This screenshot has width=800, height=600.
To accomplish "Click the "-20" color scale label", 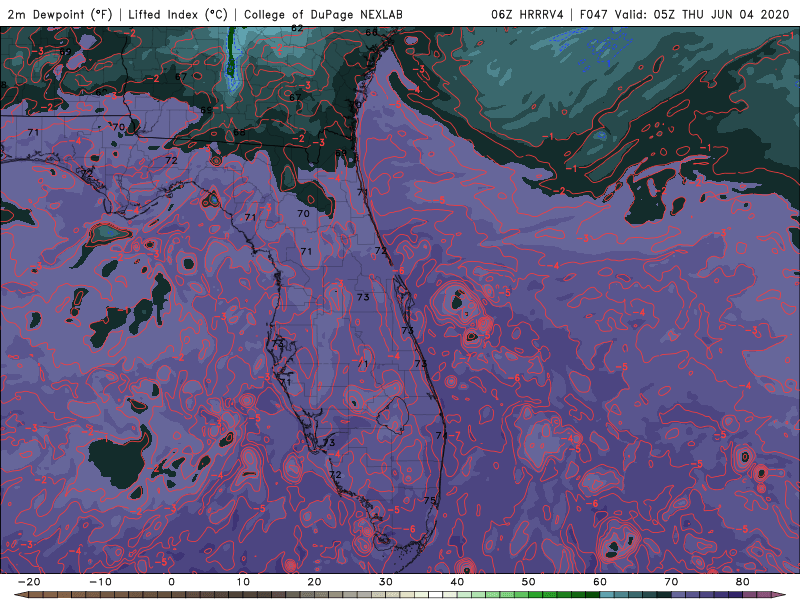I will pos(29,582).
